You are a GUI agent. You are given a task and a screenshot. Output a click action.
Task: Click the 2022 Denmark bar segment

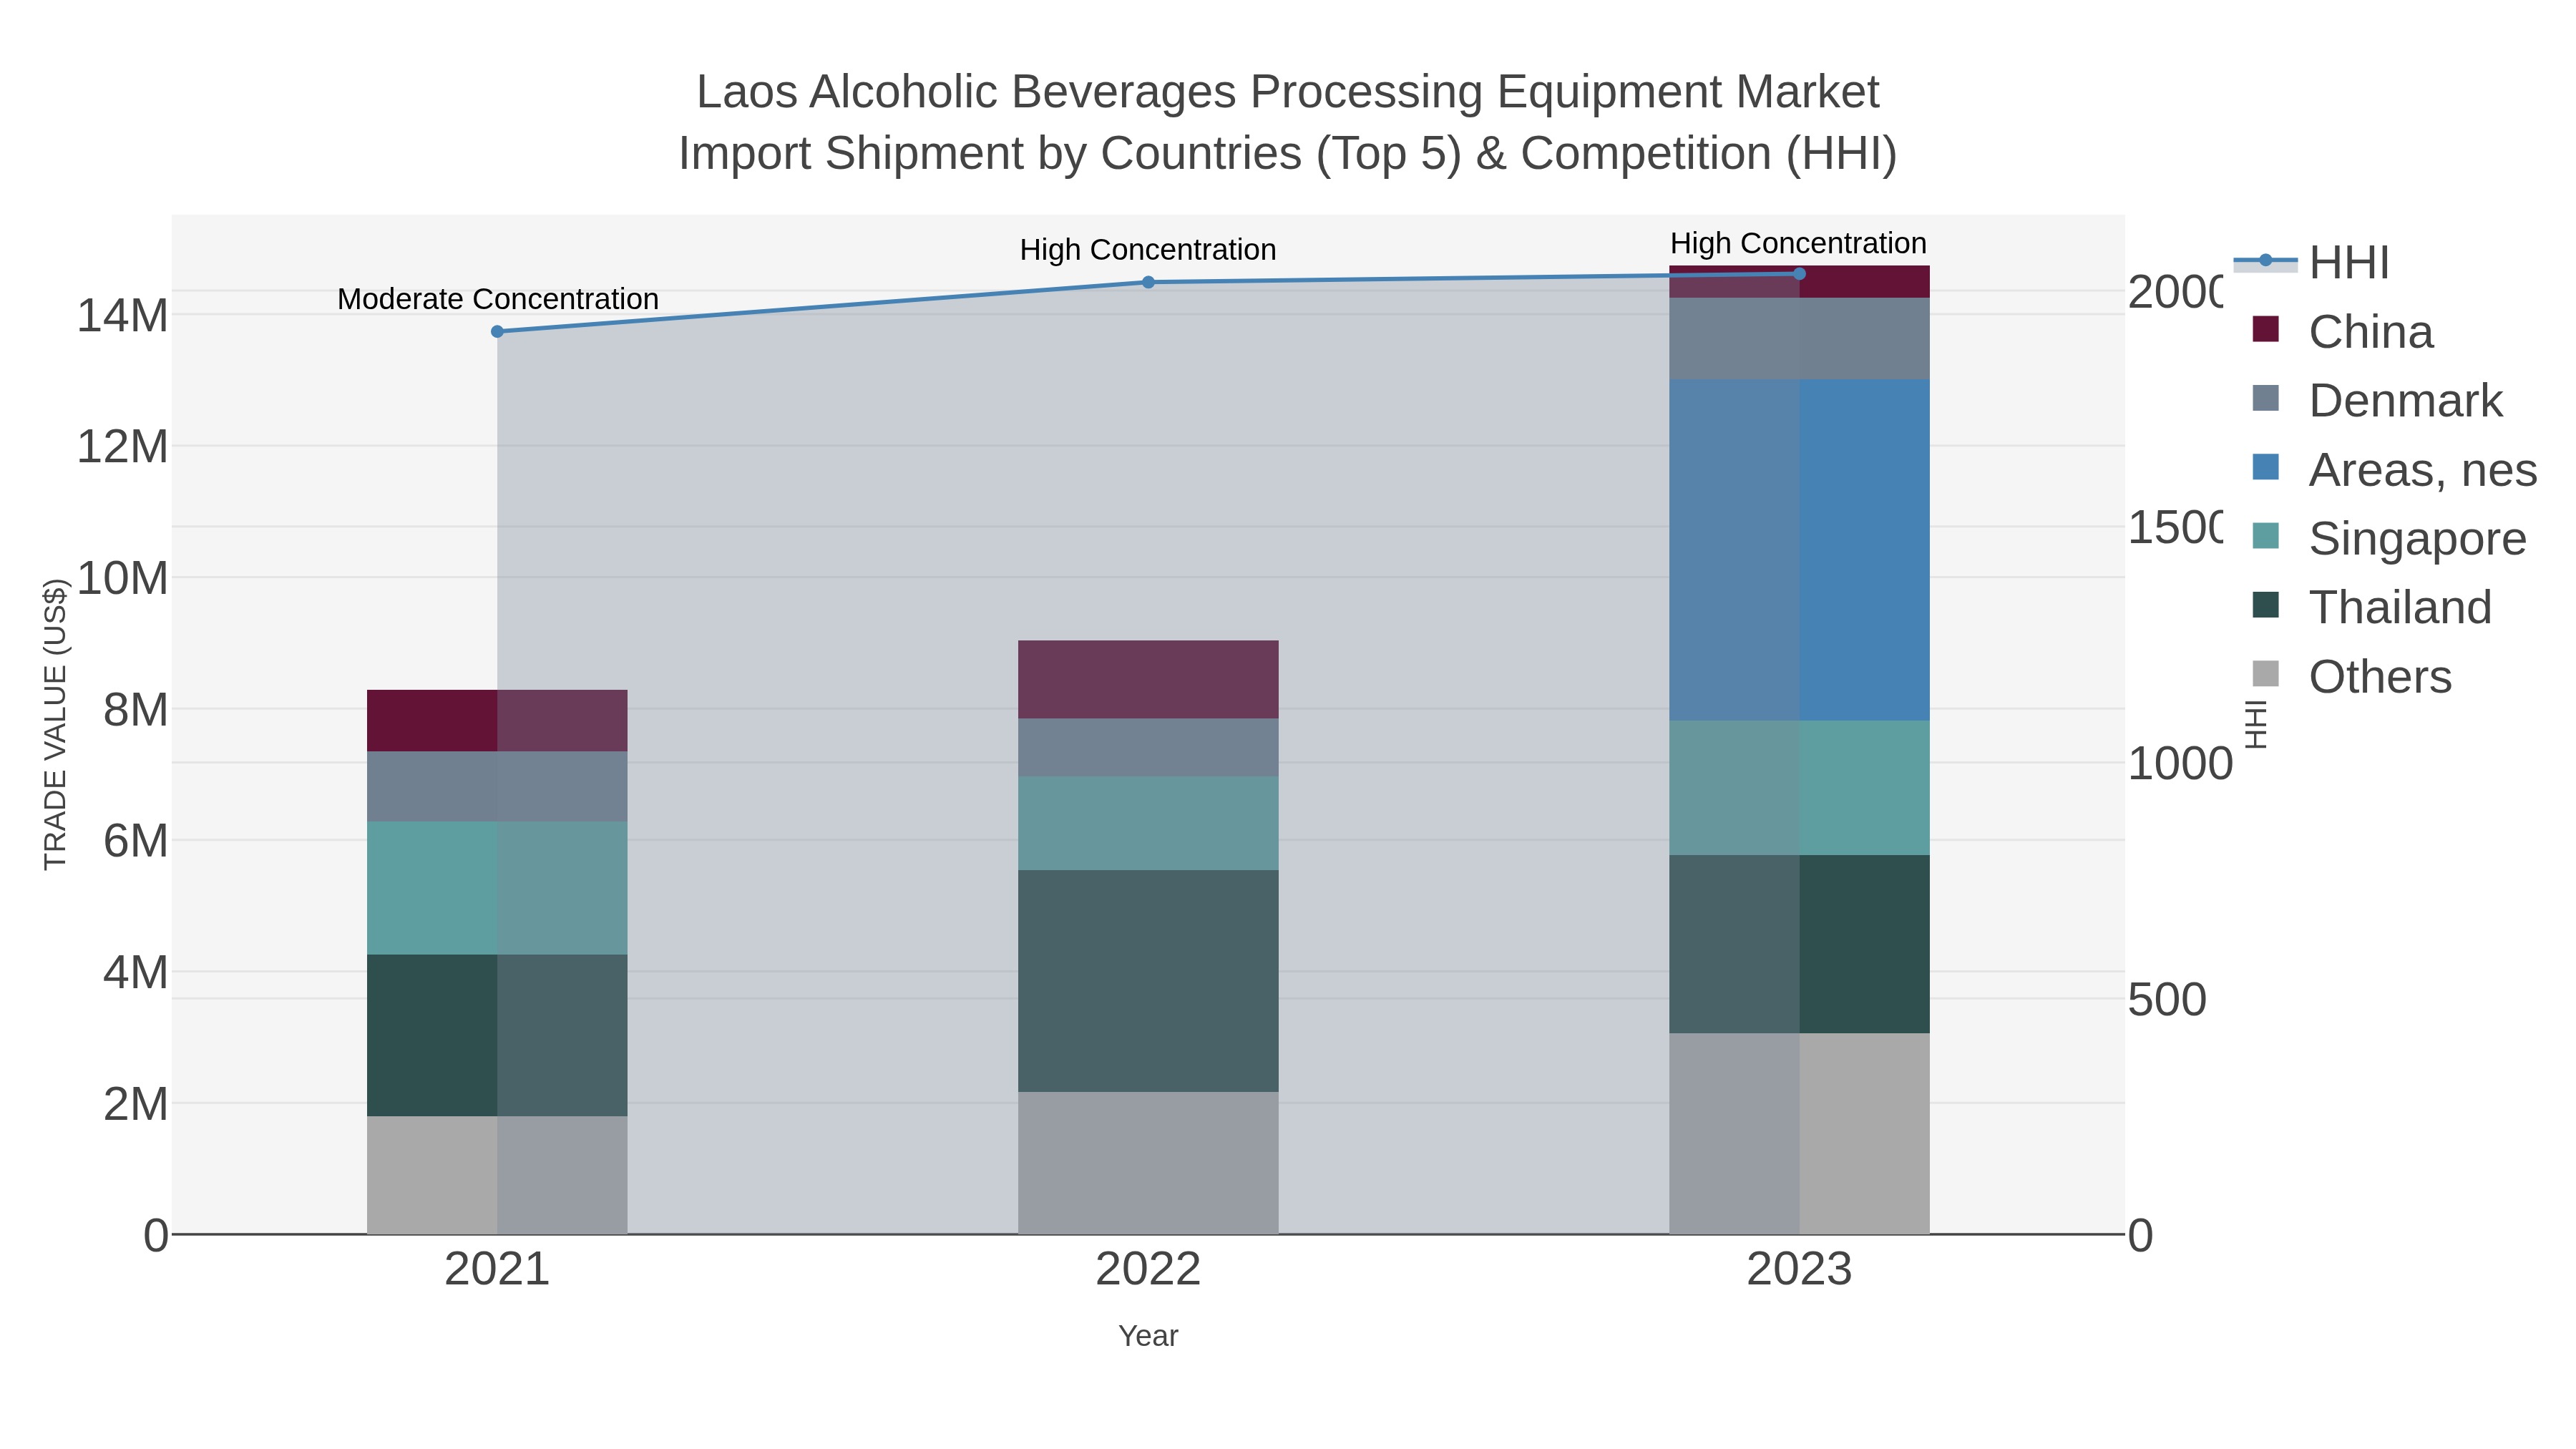(x=1148, y=747)
